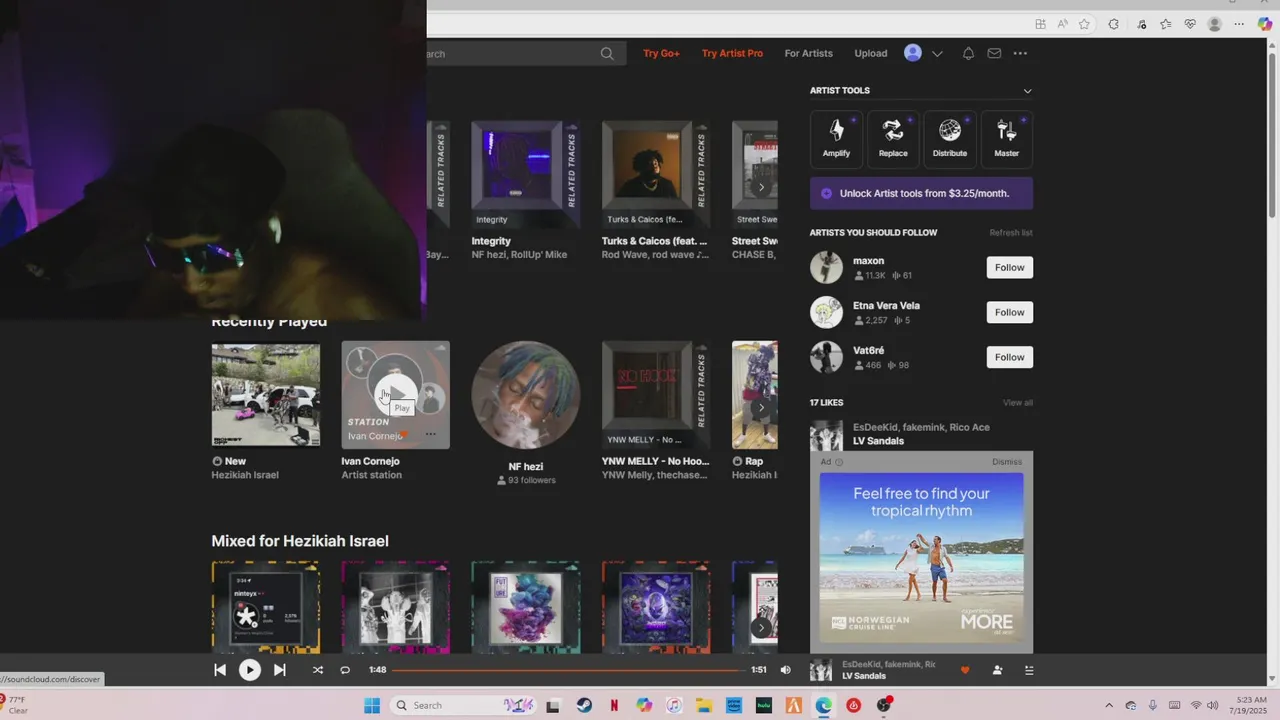
Task: Open browser Extensions puzzle icon
Action: point(1113,24)
